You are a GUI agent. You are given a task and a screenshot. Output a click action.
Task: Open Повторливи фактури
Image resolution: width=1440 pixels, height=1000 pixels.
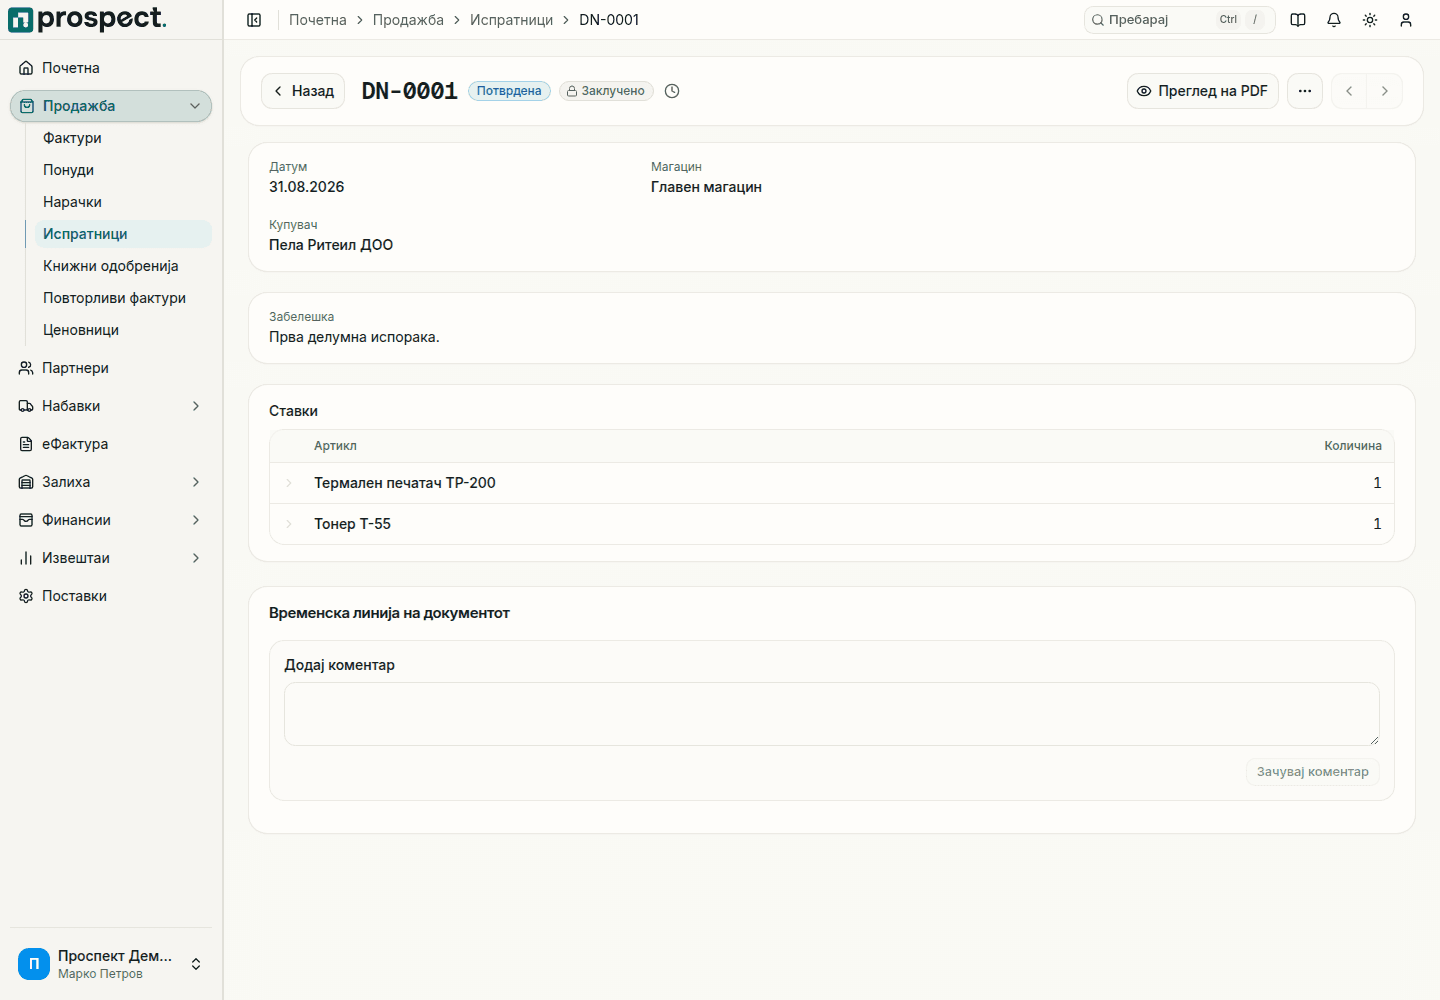pos(123,298)
